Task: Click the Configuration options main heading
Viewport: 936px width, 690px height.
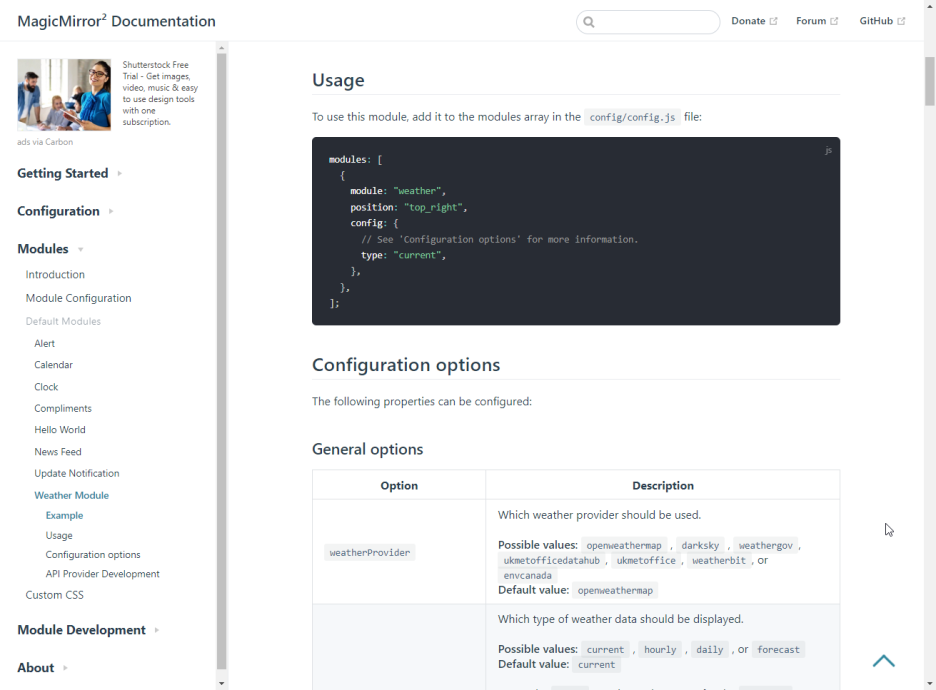Action: 406,365
